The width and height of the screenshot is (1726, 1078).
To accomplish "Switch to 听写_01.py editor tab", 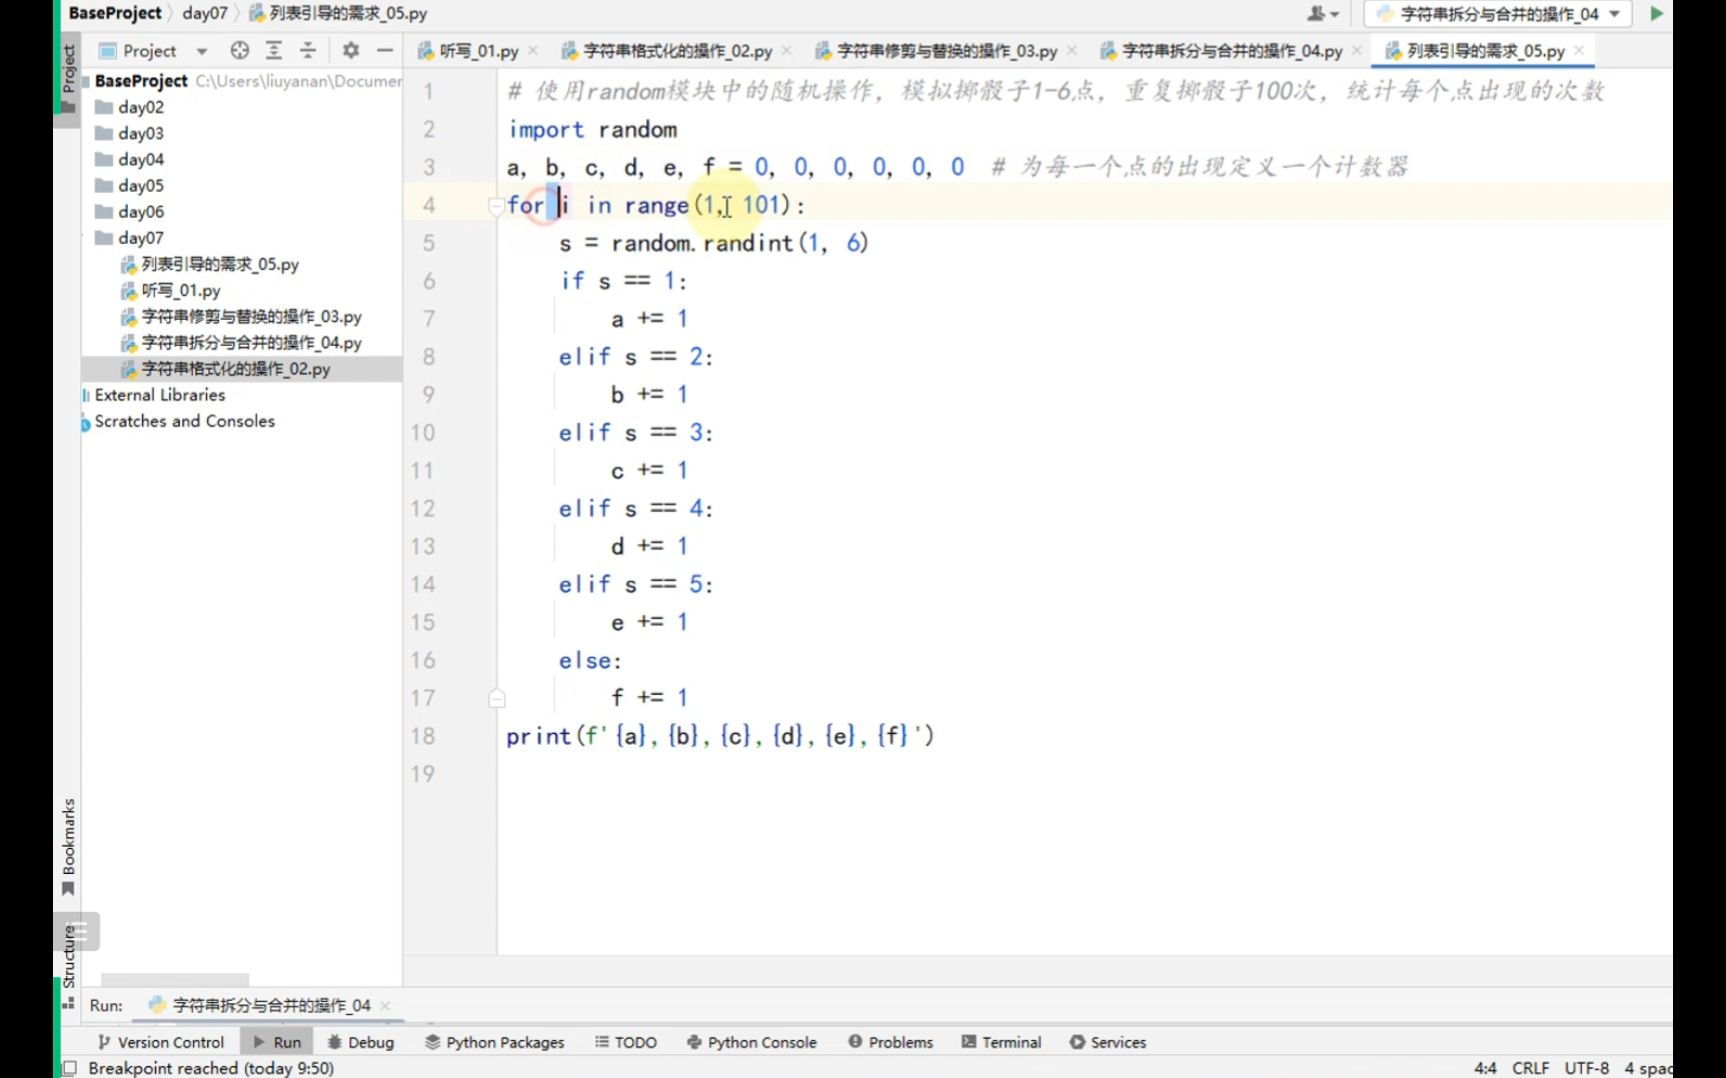I will pos(478,50).
